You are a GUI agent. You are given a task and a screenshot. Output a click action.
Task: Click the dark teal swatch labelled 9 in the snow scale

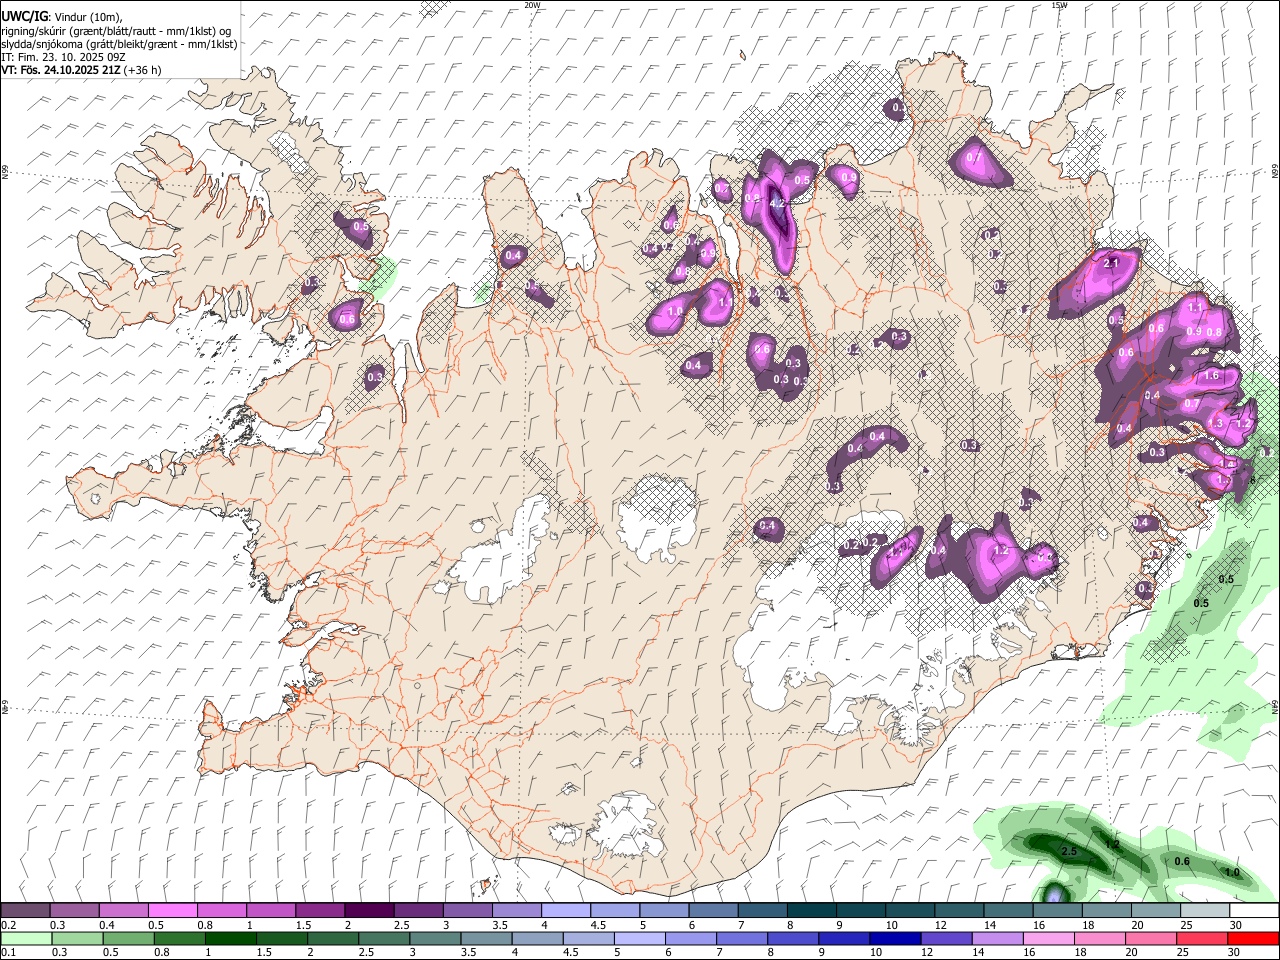[x=859, y=910]
